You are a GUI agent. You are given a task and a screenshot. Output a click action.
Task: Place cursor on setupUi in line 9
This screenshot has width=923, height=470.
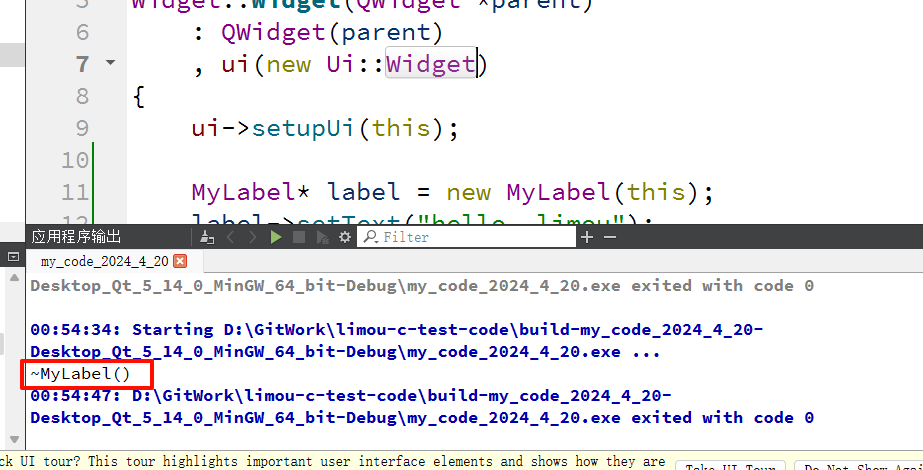pos(300,128)
